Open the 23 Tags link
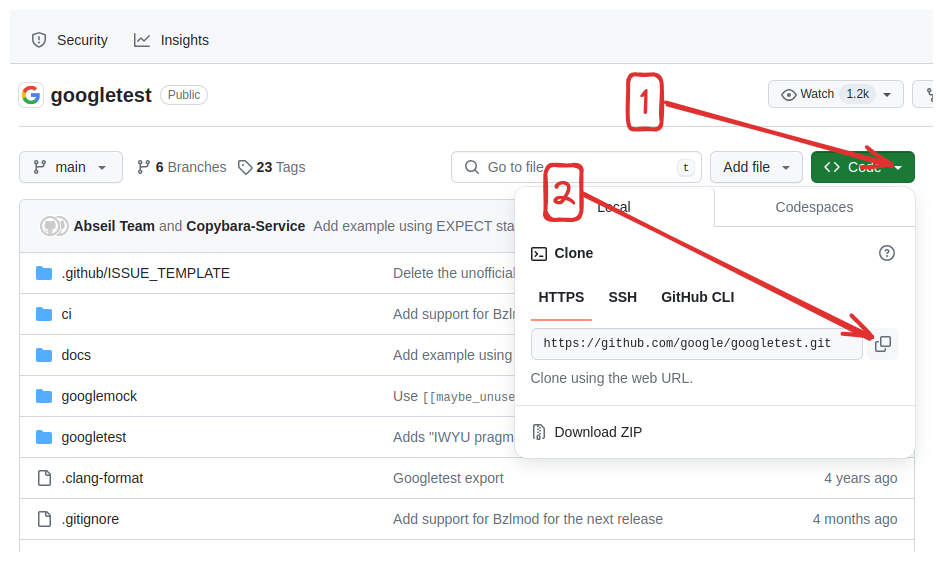The height and width of the screenshot is (562, 943). click(x=271, y=167)
